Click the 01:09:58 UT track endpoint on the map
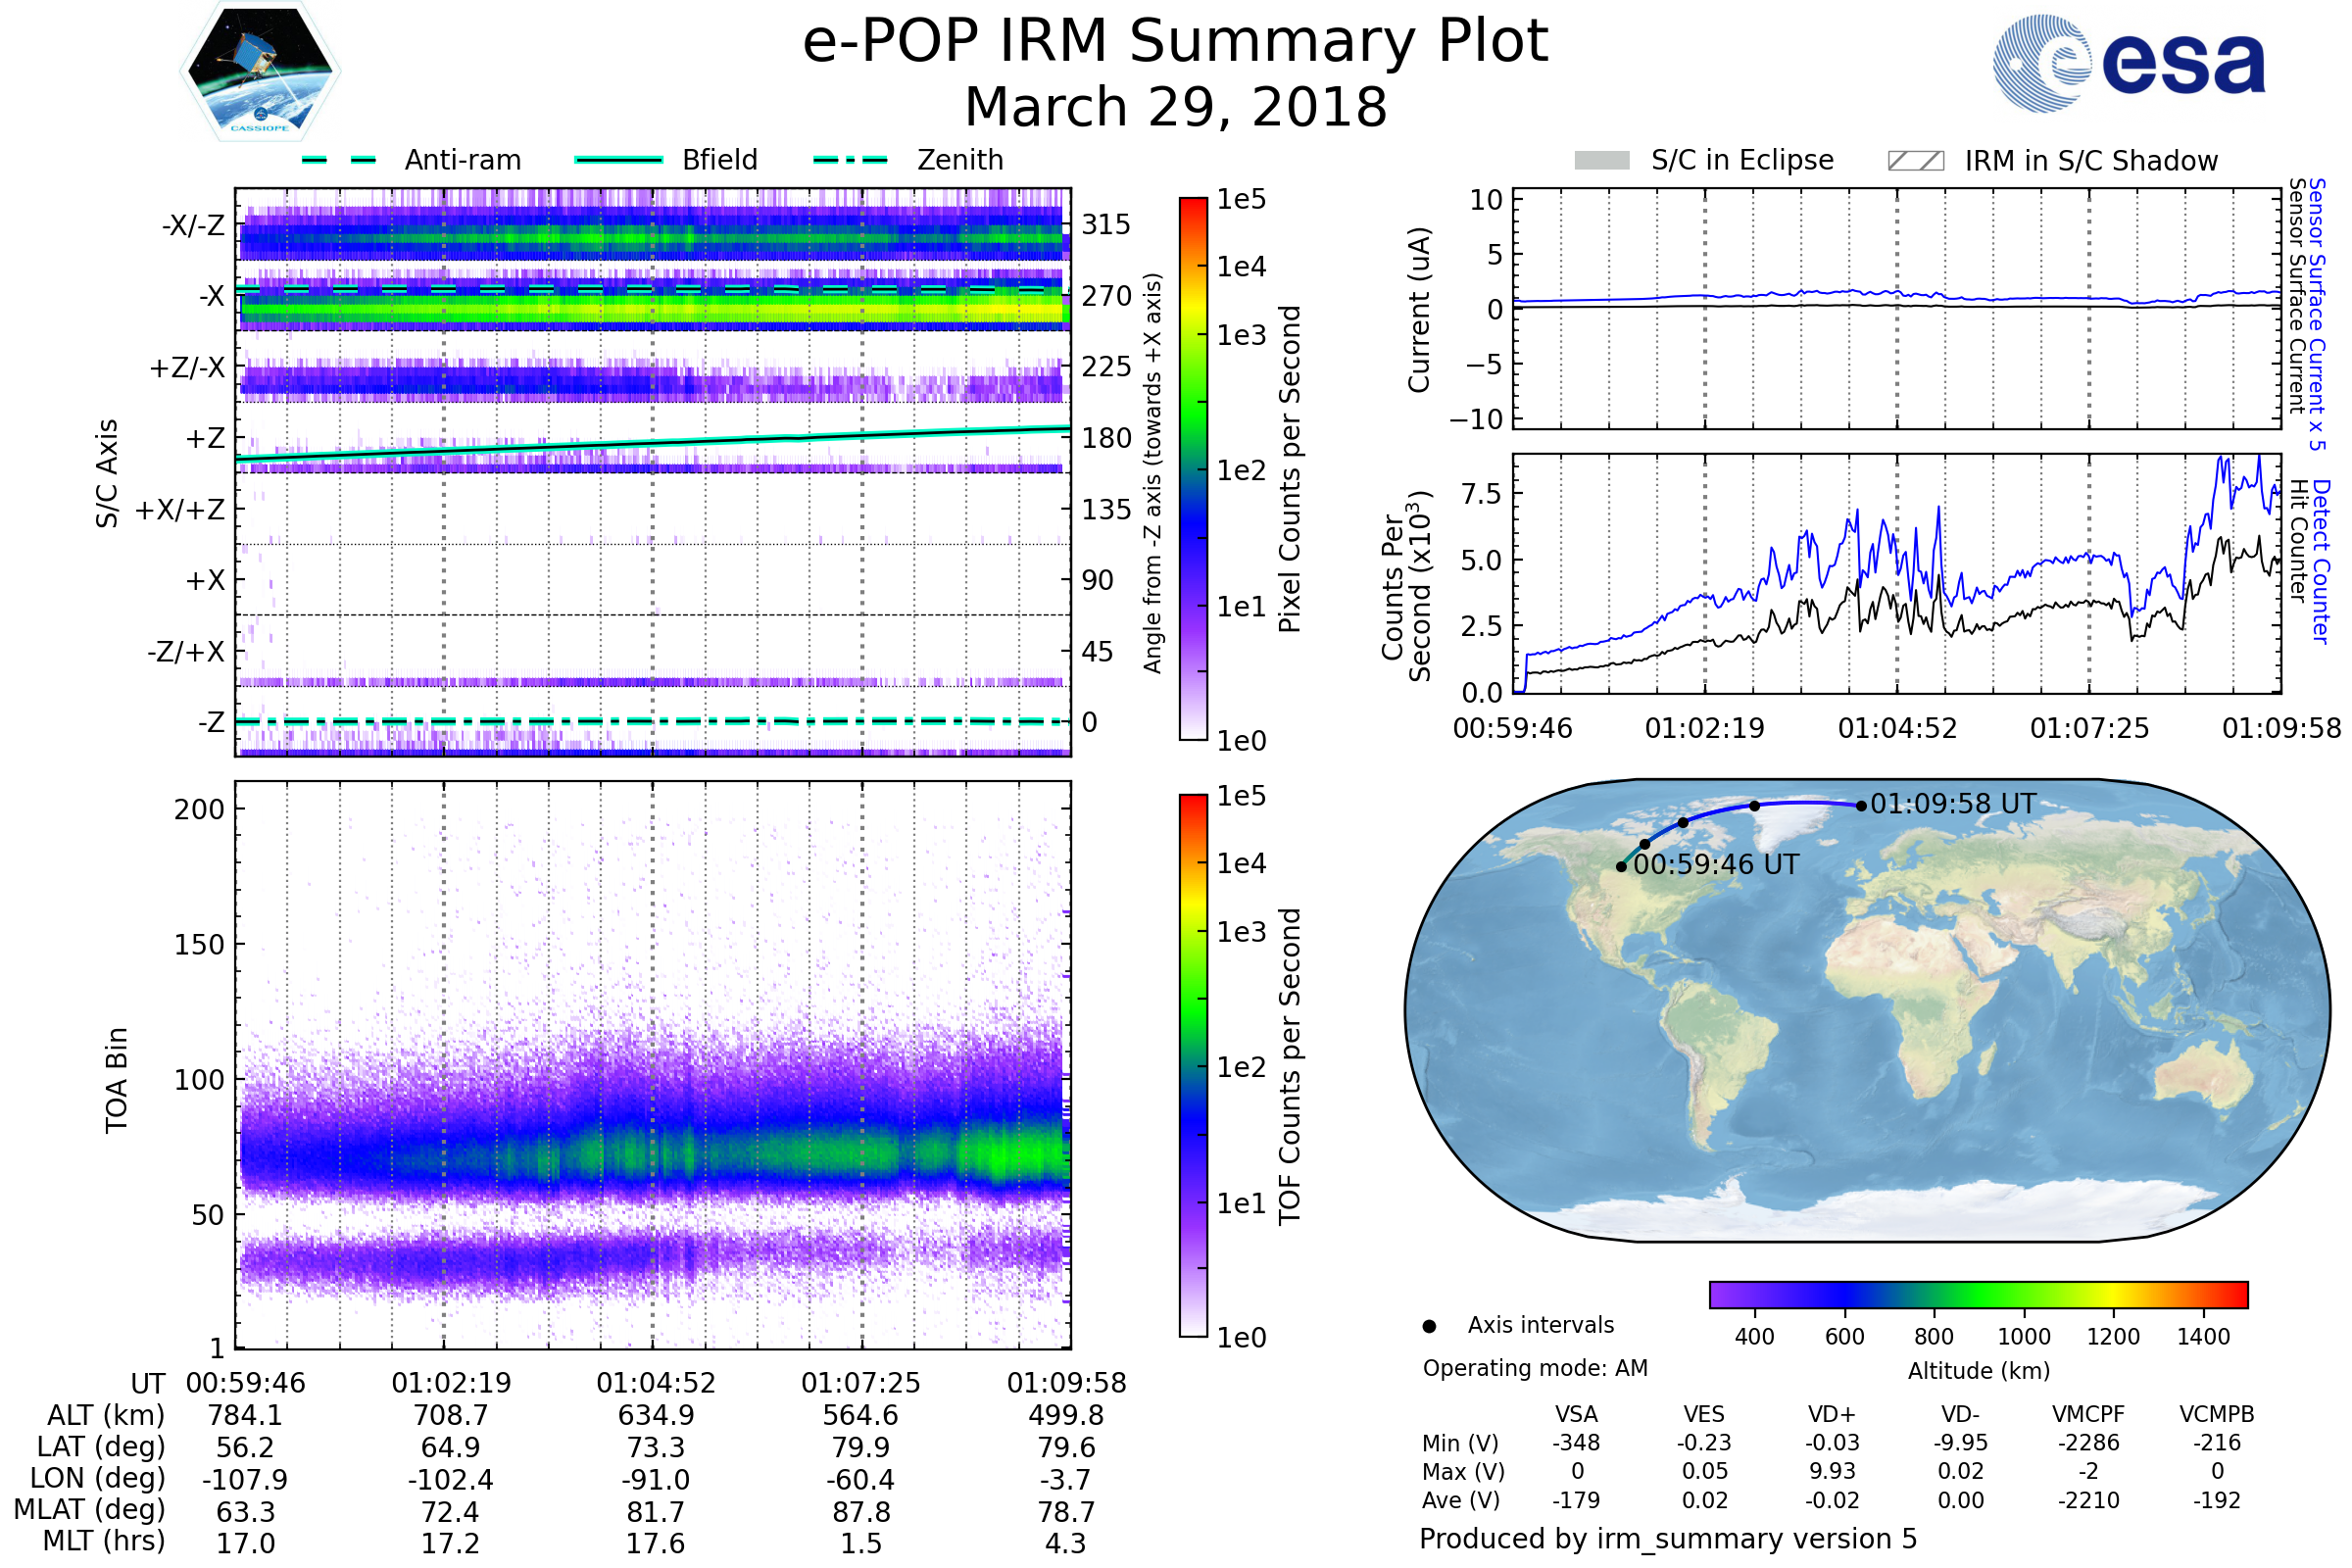The height and width of the screenshot is (1568, 2352). [1861, 806]
